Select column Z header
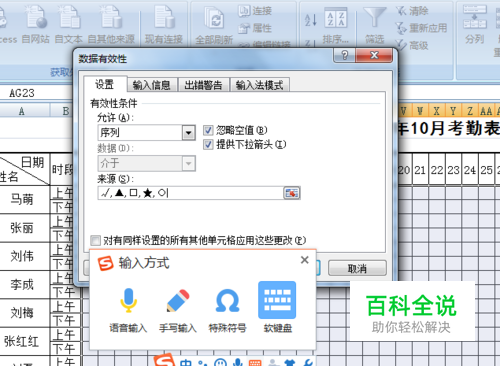This screenshot has height=366, width=500. 470,111
